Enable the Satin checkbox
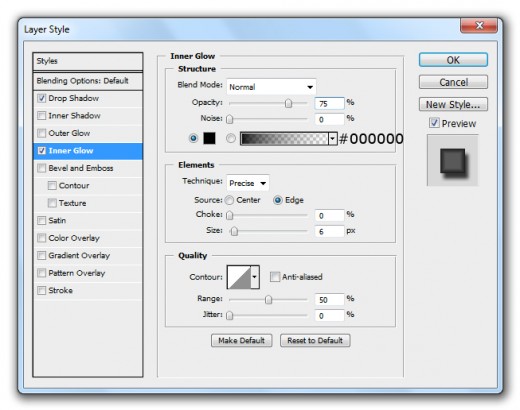 pos(42,221)
